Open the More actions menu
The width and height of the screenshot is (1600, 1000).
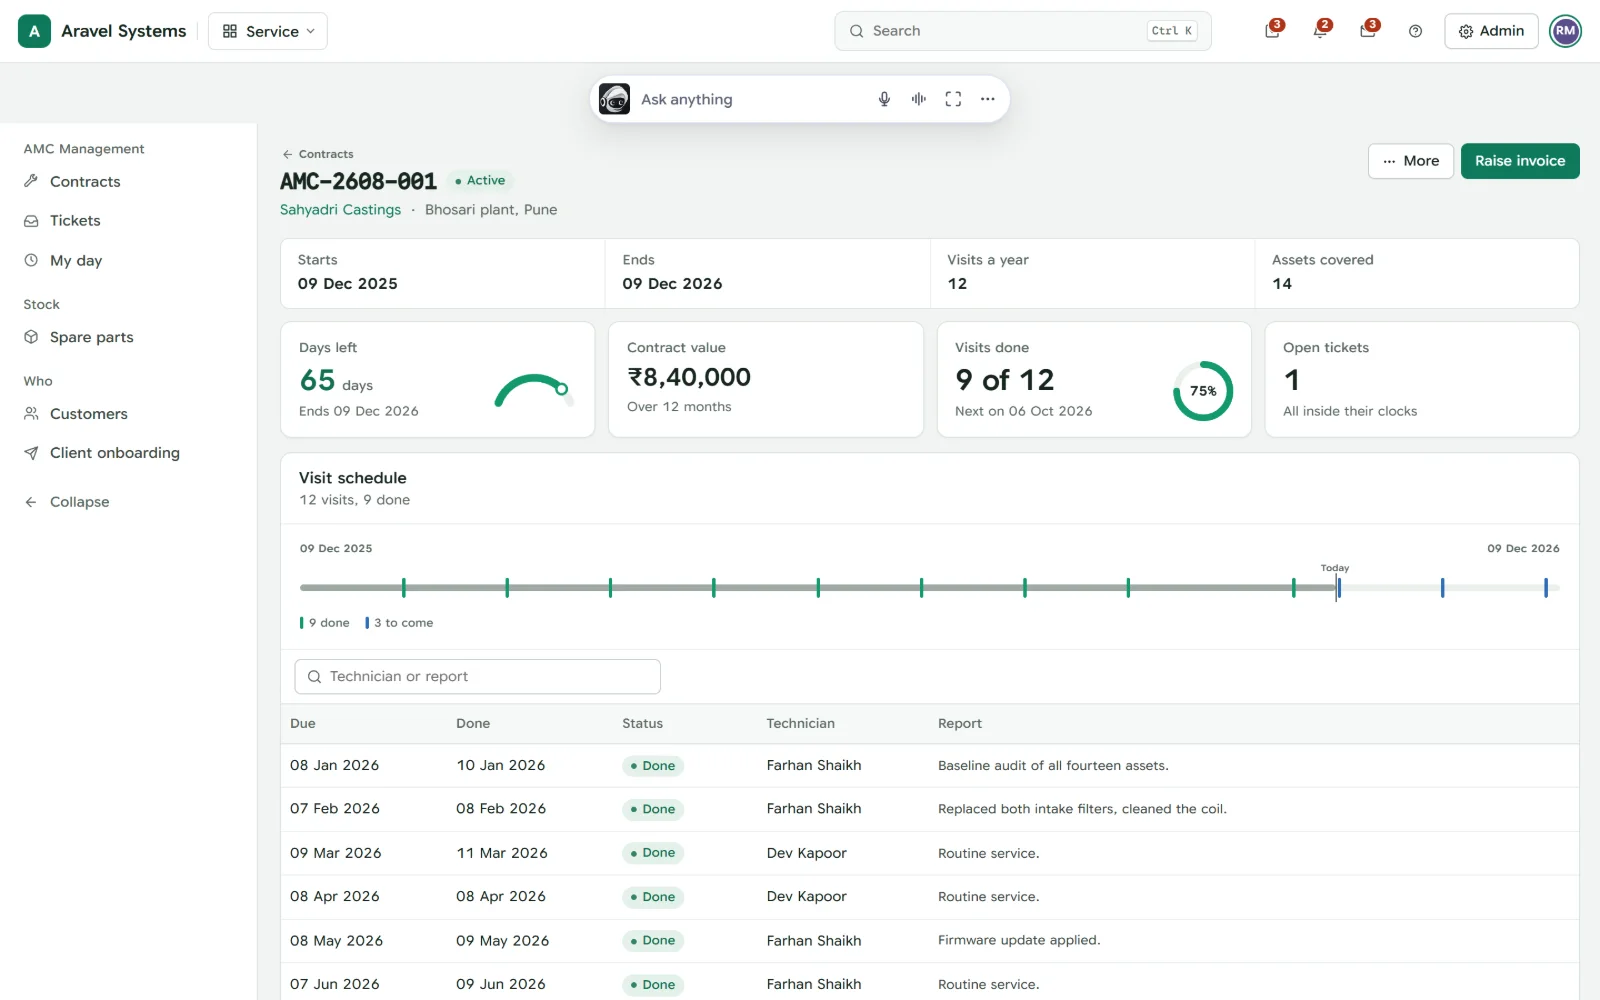click(1410, 161)
